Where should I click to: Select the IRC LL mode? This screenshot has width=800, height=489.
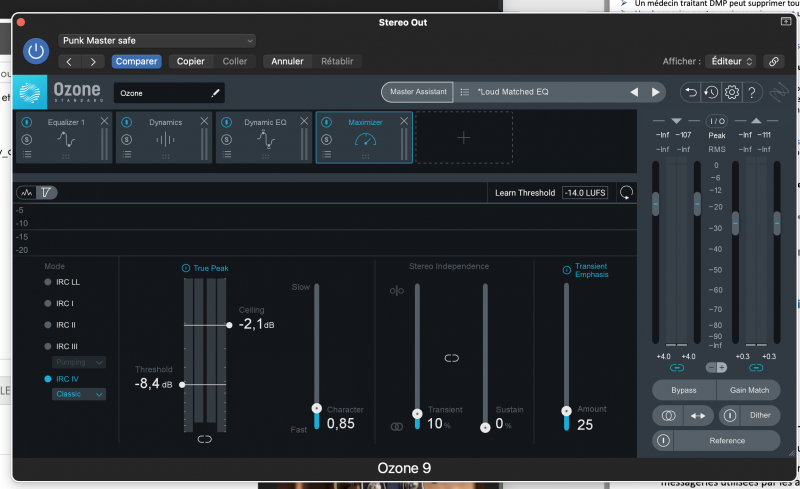click(x=48, y=282)
